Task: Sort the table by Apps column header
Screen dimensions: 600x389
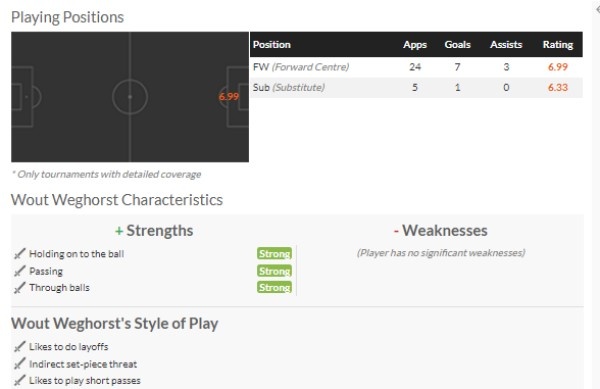Action: click(415, 45)
